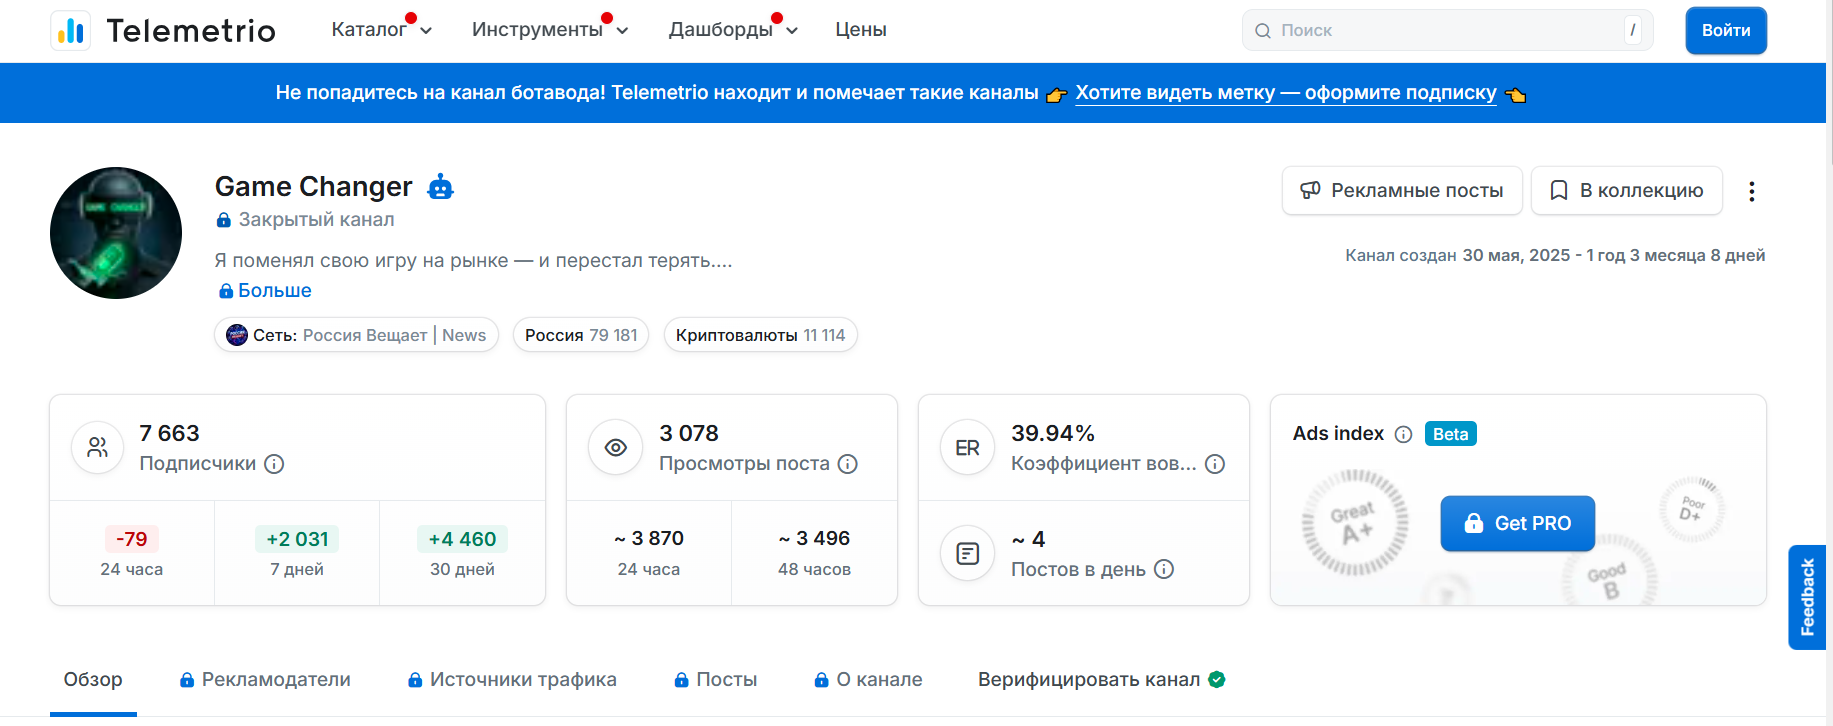Click the subscribers people icon

pyautogui.click(x=97, y=447)
